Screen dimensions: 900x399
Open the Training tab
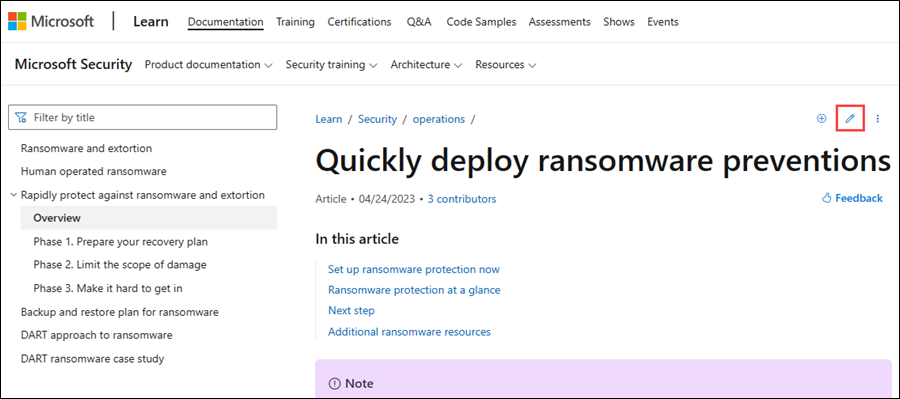pos(296,22)
